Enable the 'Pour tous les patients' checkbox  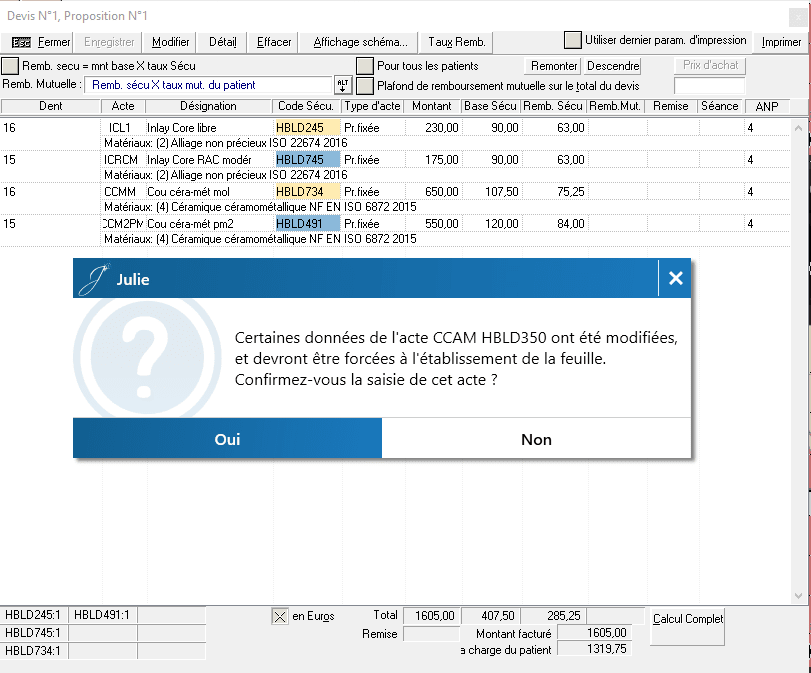click(366, 66)
